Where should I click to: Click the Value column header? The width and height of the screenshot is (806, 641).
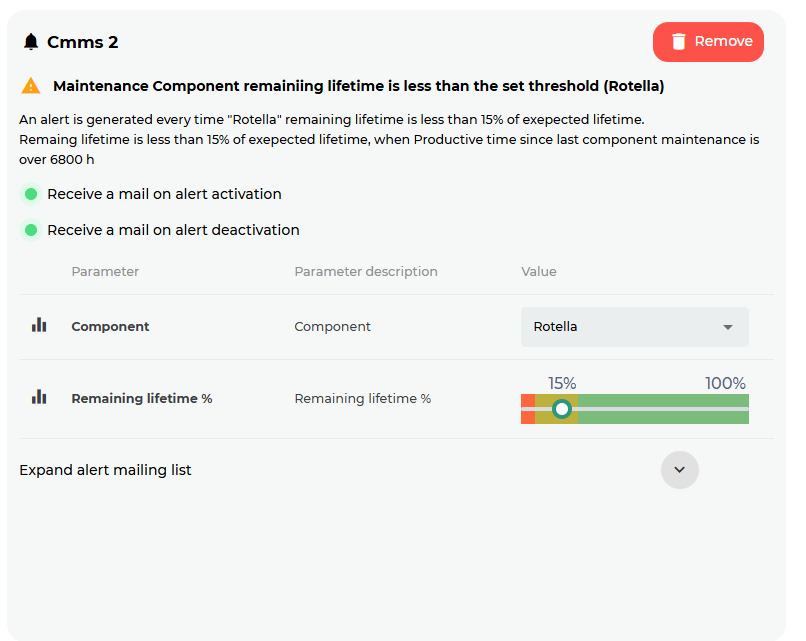tap(538, 272)
